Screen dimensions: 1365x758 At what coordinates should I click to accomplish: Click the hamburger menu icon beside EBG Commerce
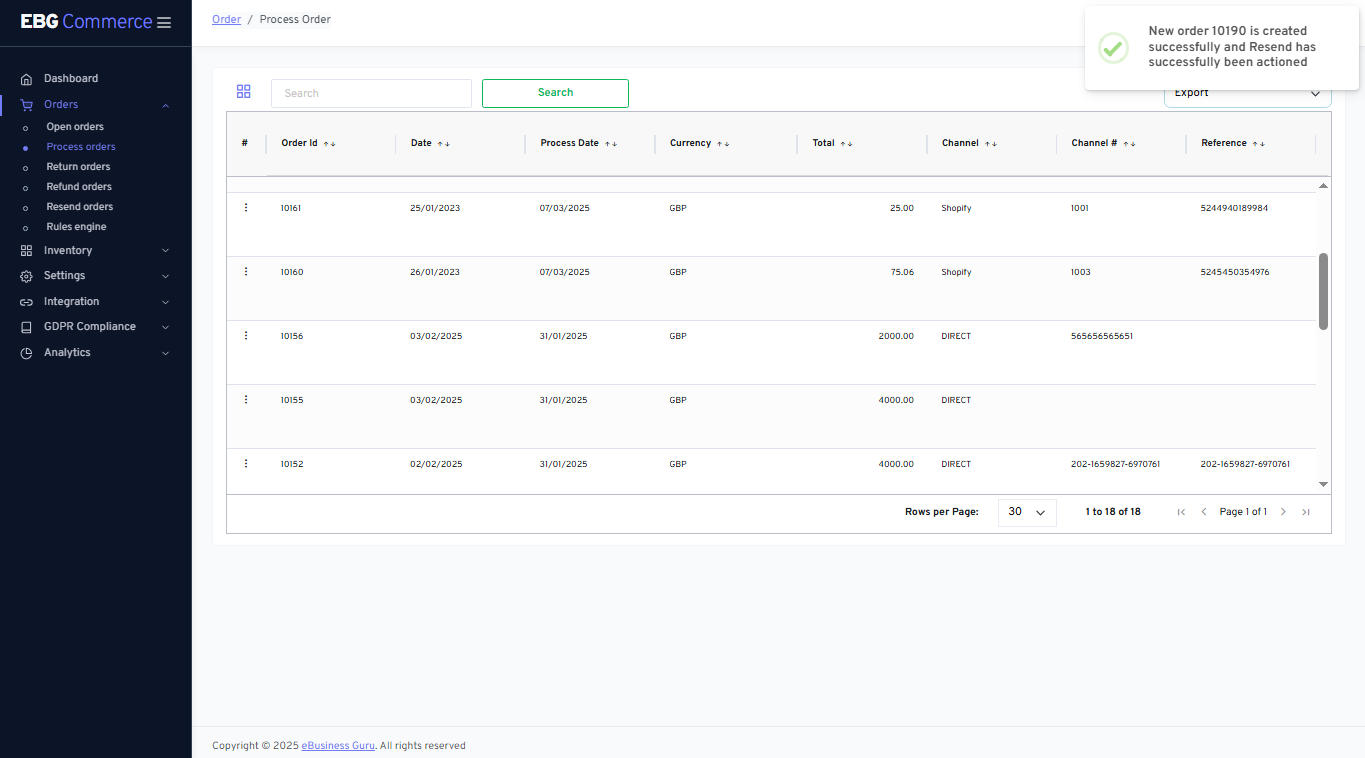pyautogui.click(x=164, y=23)
